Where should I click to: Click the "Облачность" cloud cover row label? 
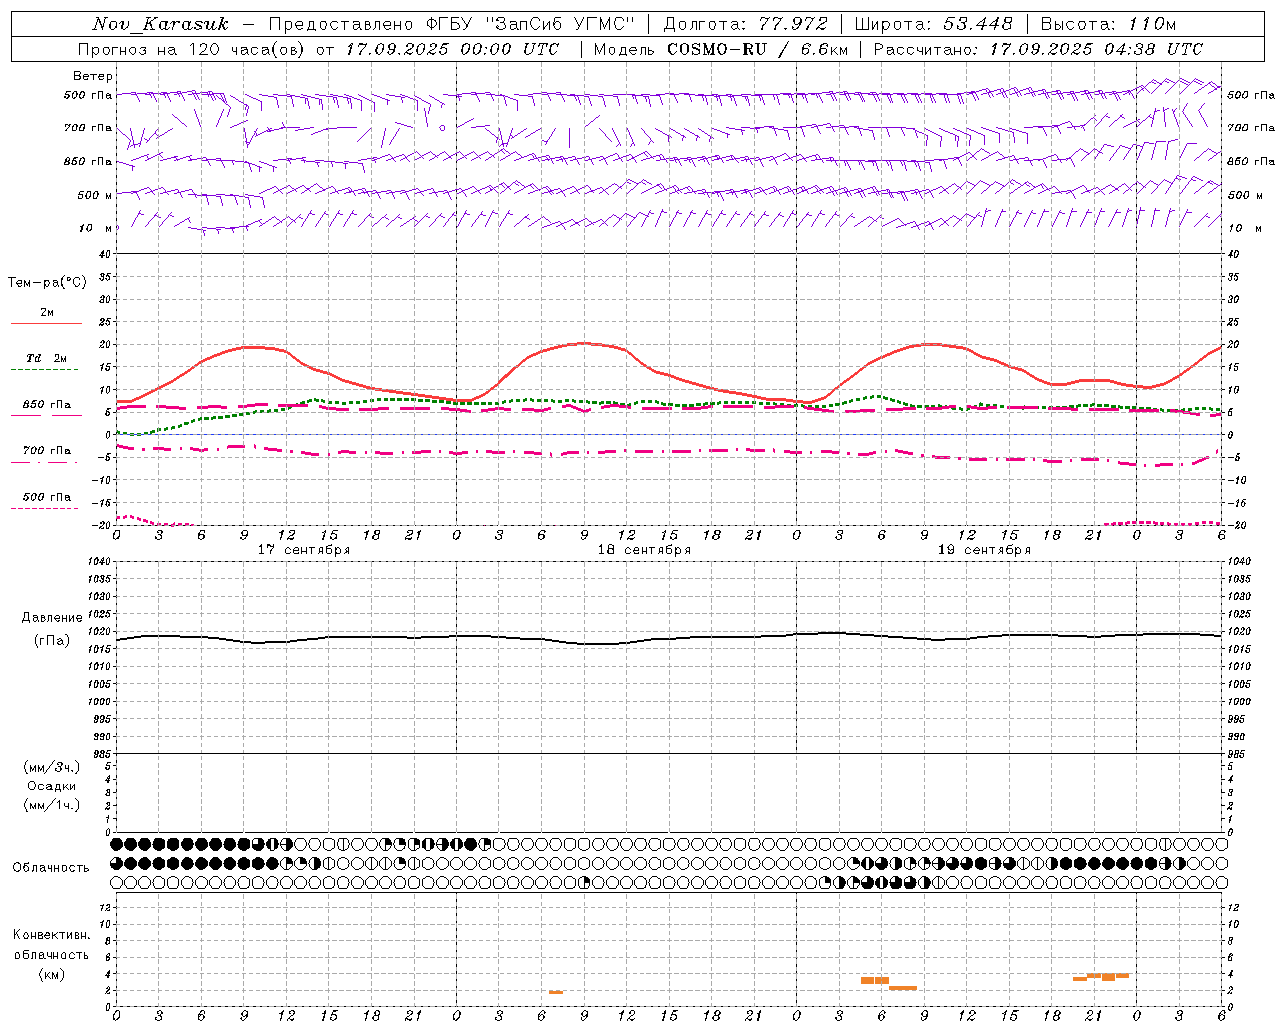(x=51, y=867)
